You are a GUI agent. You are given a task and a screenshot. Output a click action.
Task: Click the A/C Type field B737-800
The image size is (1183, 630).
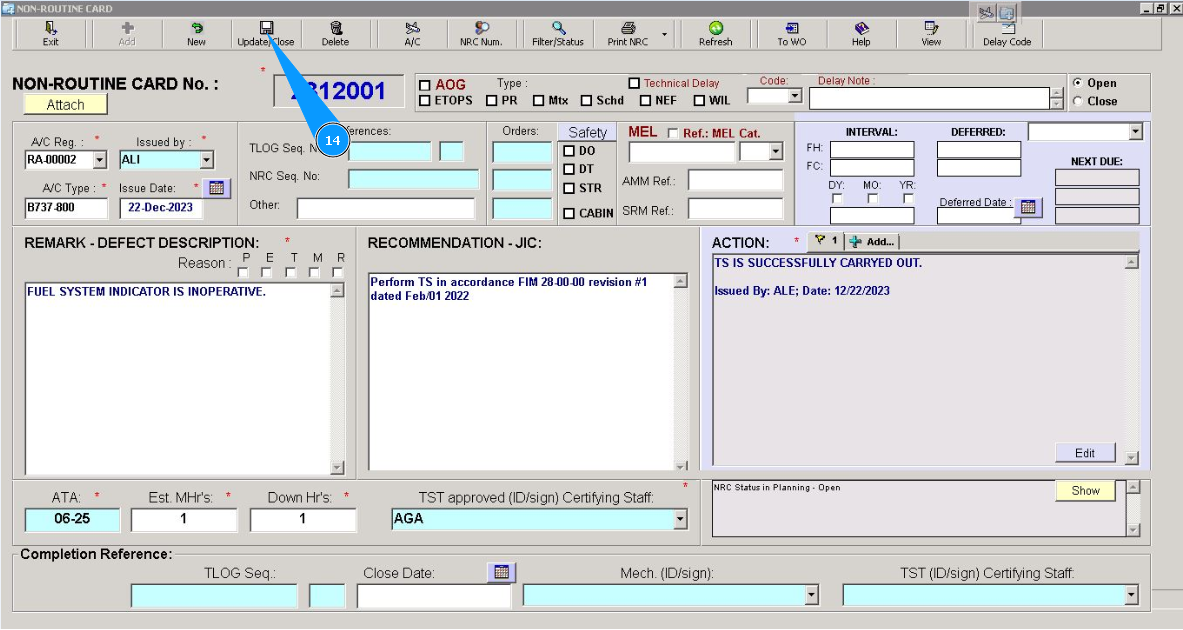click(x=66, y=207)
